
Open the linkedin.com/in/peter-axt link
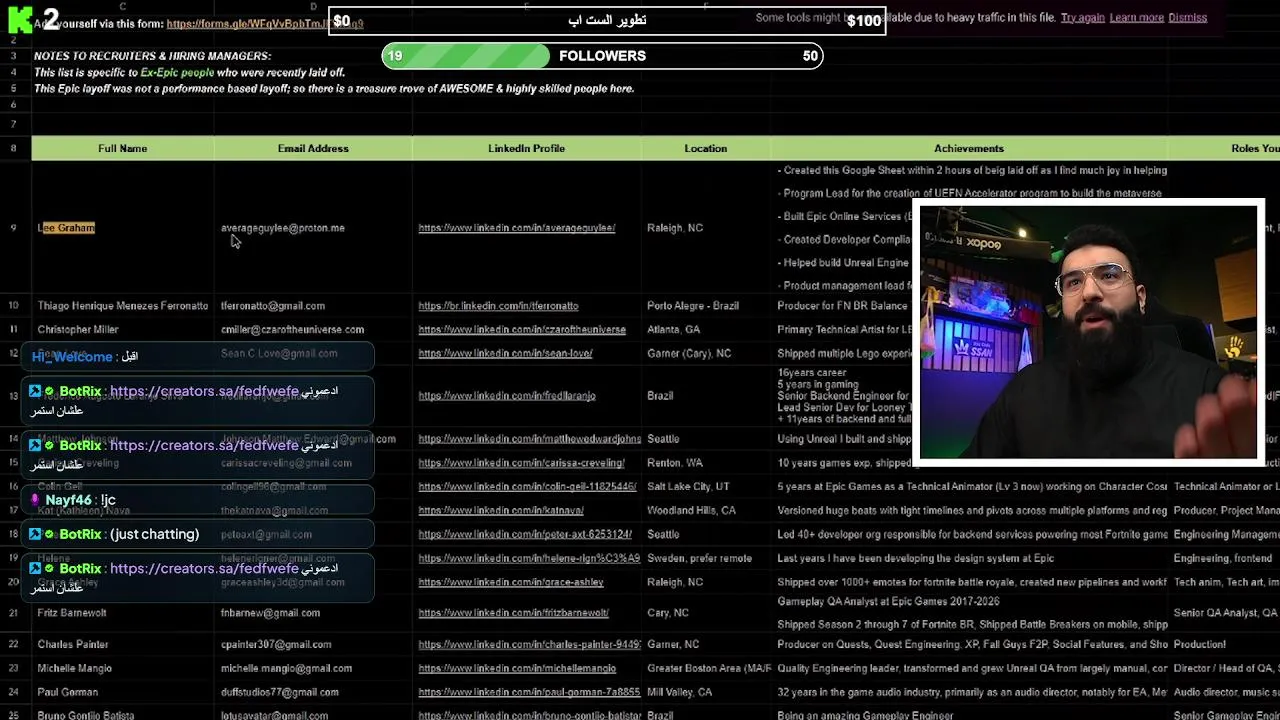click(524, 535)
